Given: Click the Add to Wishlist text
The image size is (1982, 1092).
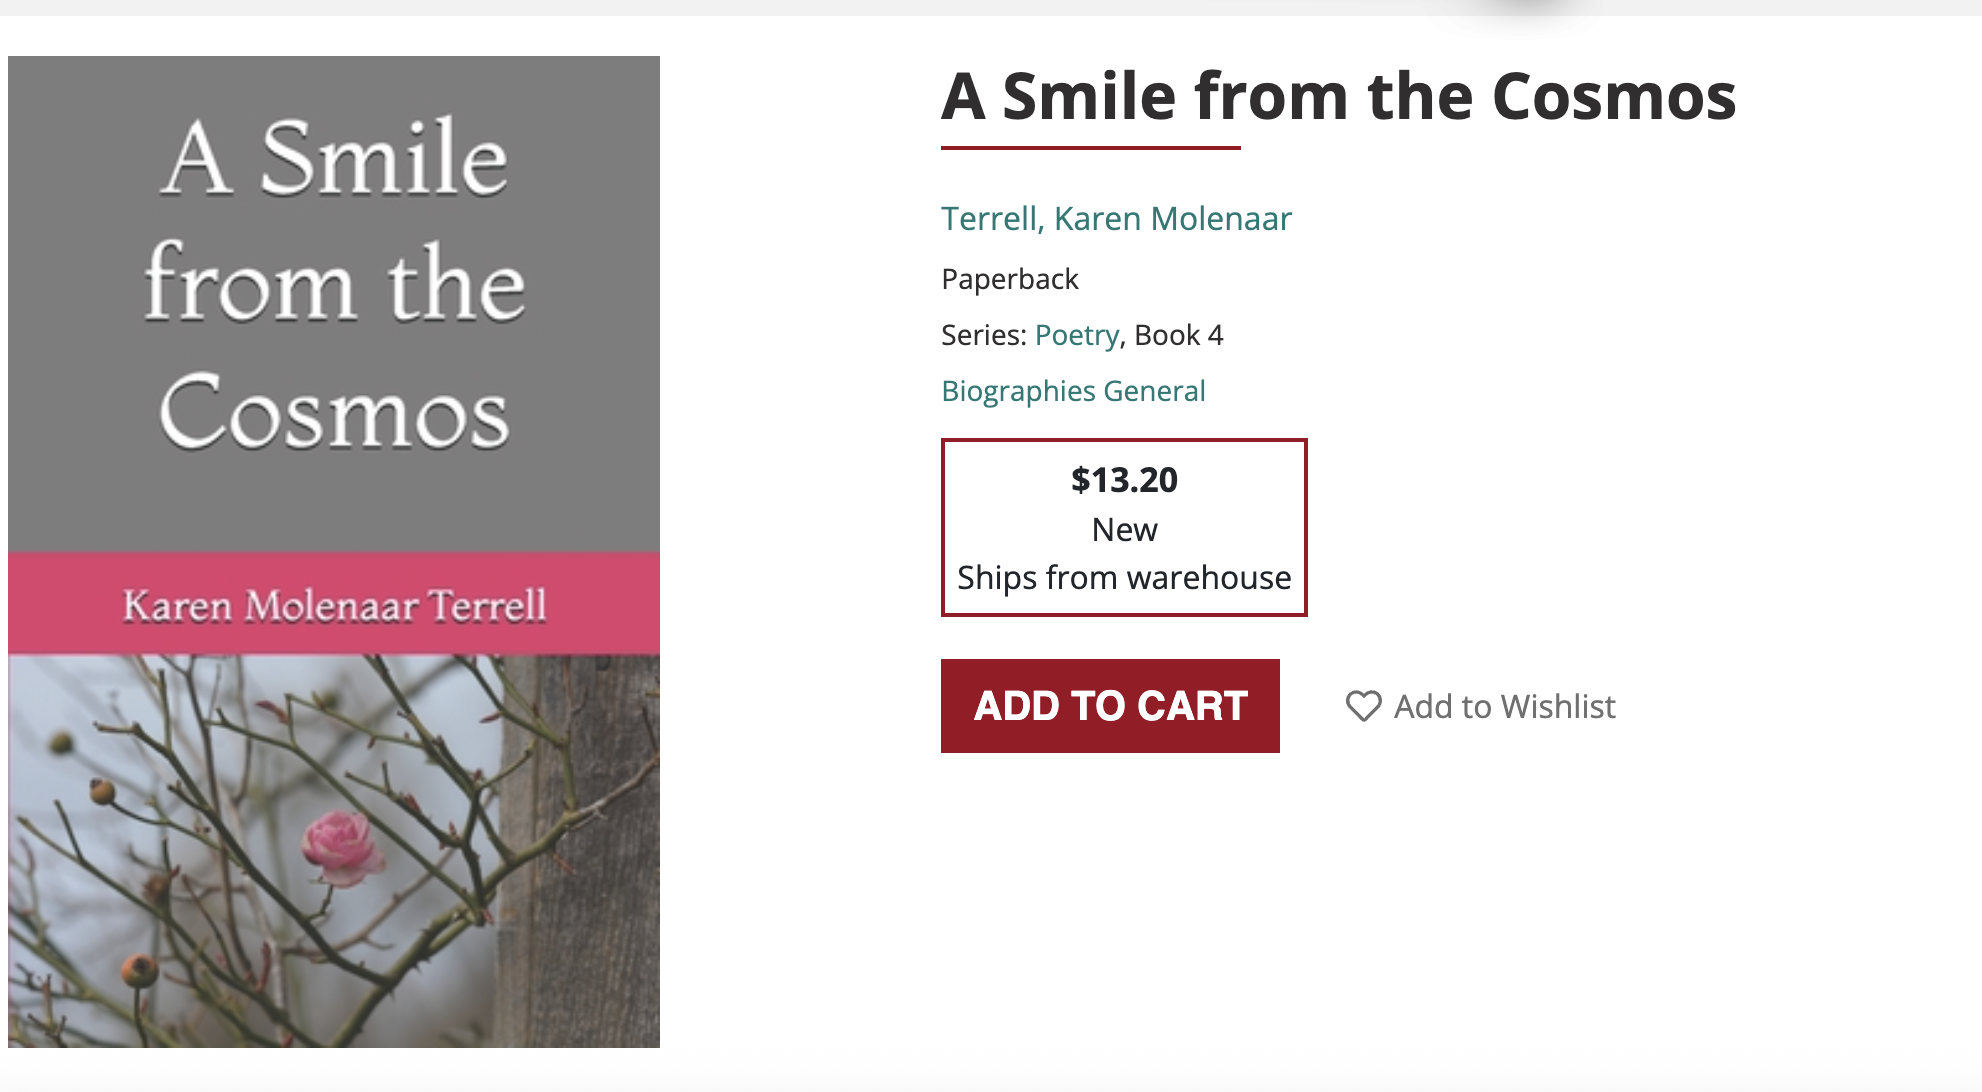Looking at the screenshot, I should 1504,707.
